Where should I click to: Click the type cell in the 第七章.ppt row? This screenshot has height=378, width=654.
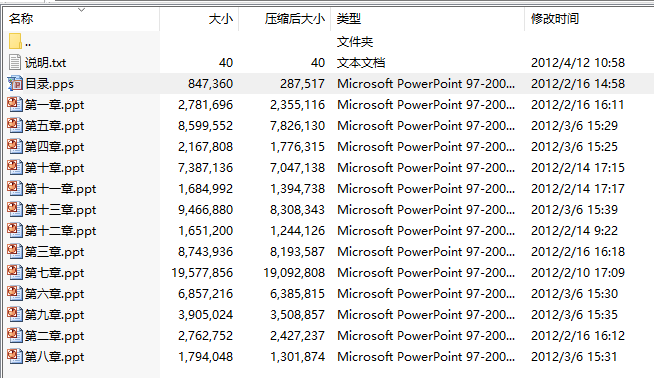tap(426, 273)
